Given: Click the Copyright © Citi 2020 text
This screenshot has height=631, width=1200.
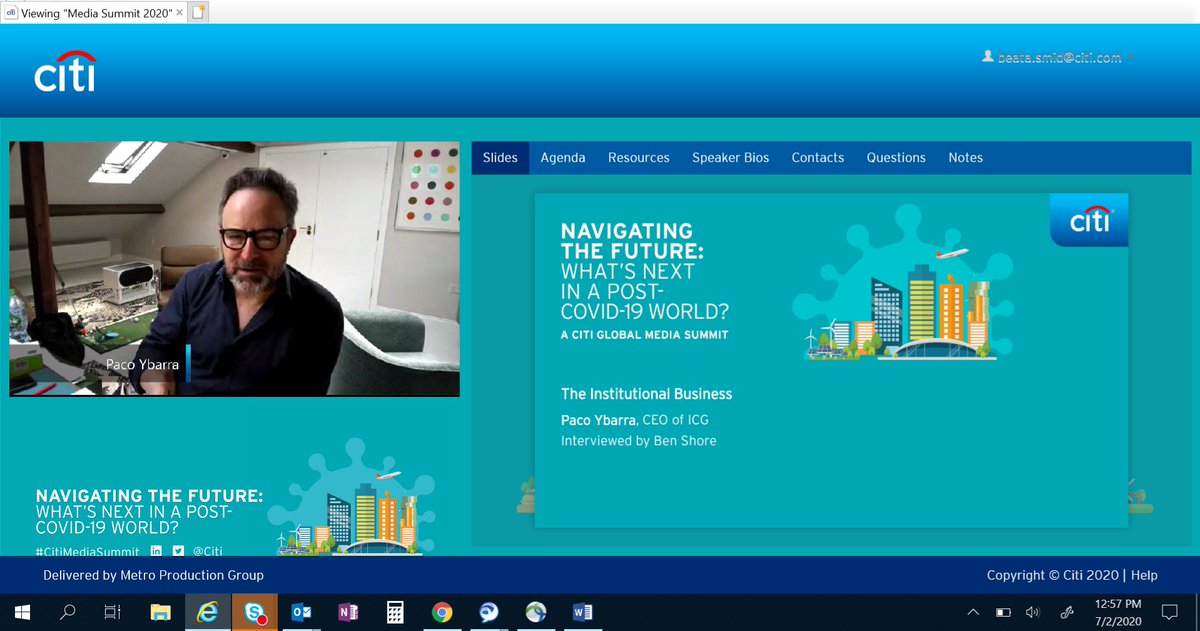Looking at the screenshot, I should coord(1053,575).
